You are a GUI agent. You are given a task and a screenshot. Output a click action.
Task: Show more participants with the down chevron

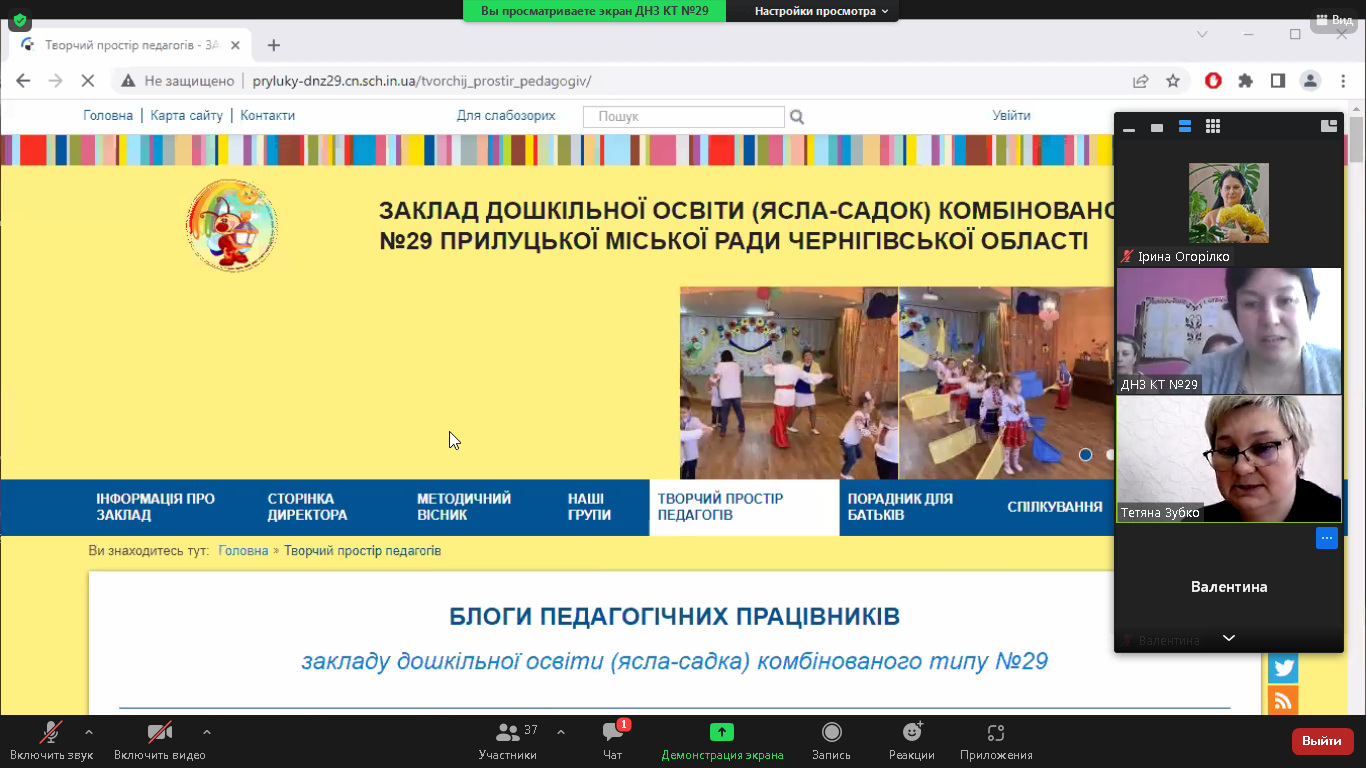tap(1229, 638)
